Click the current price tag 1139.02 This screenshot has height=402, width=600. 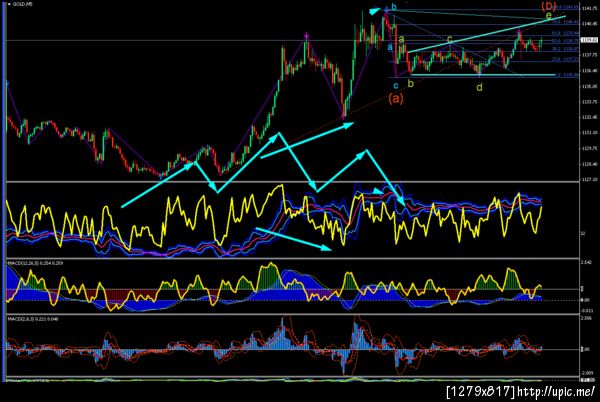tap(589, 40)
